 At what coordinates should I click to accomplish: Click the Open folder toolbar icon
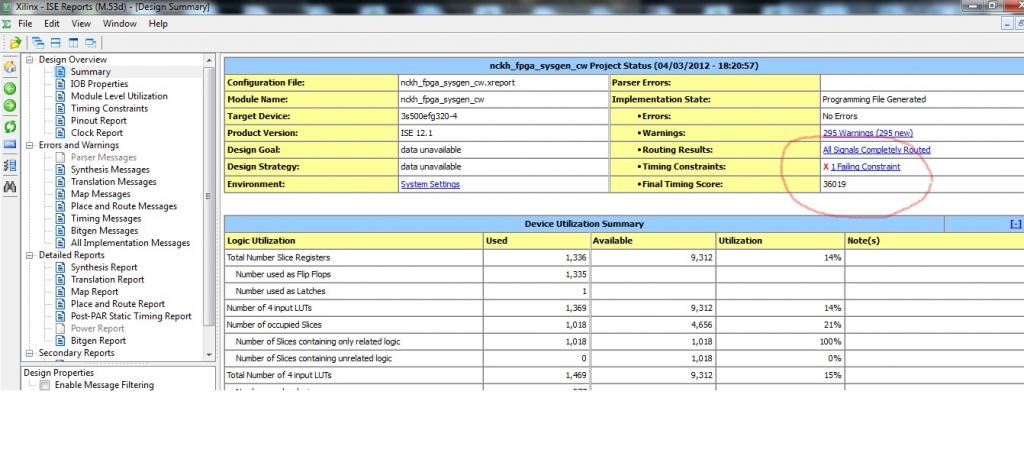[x=15, y=43]
